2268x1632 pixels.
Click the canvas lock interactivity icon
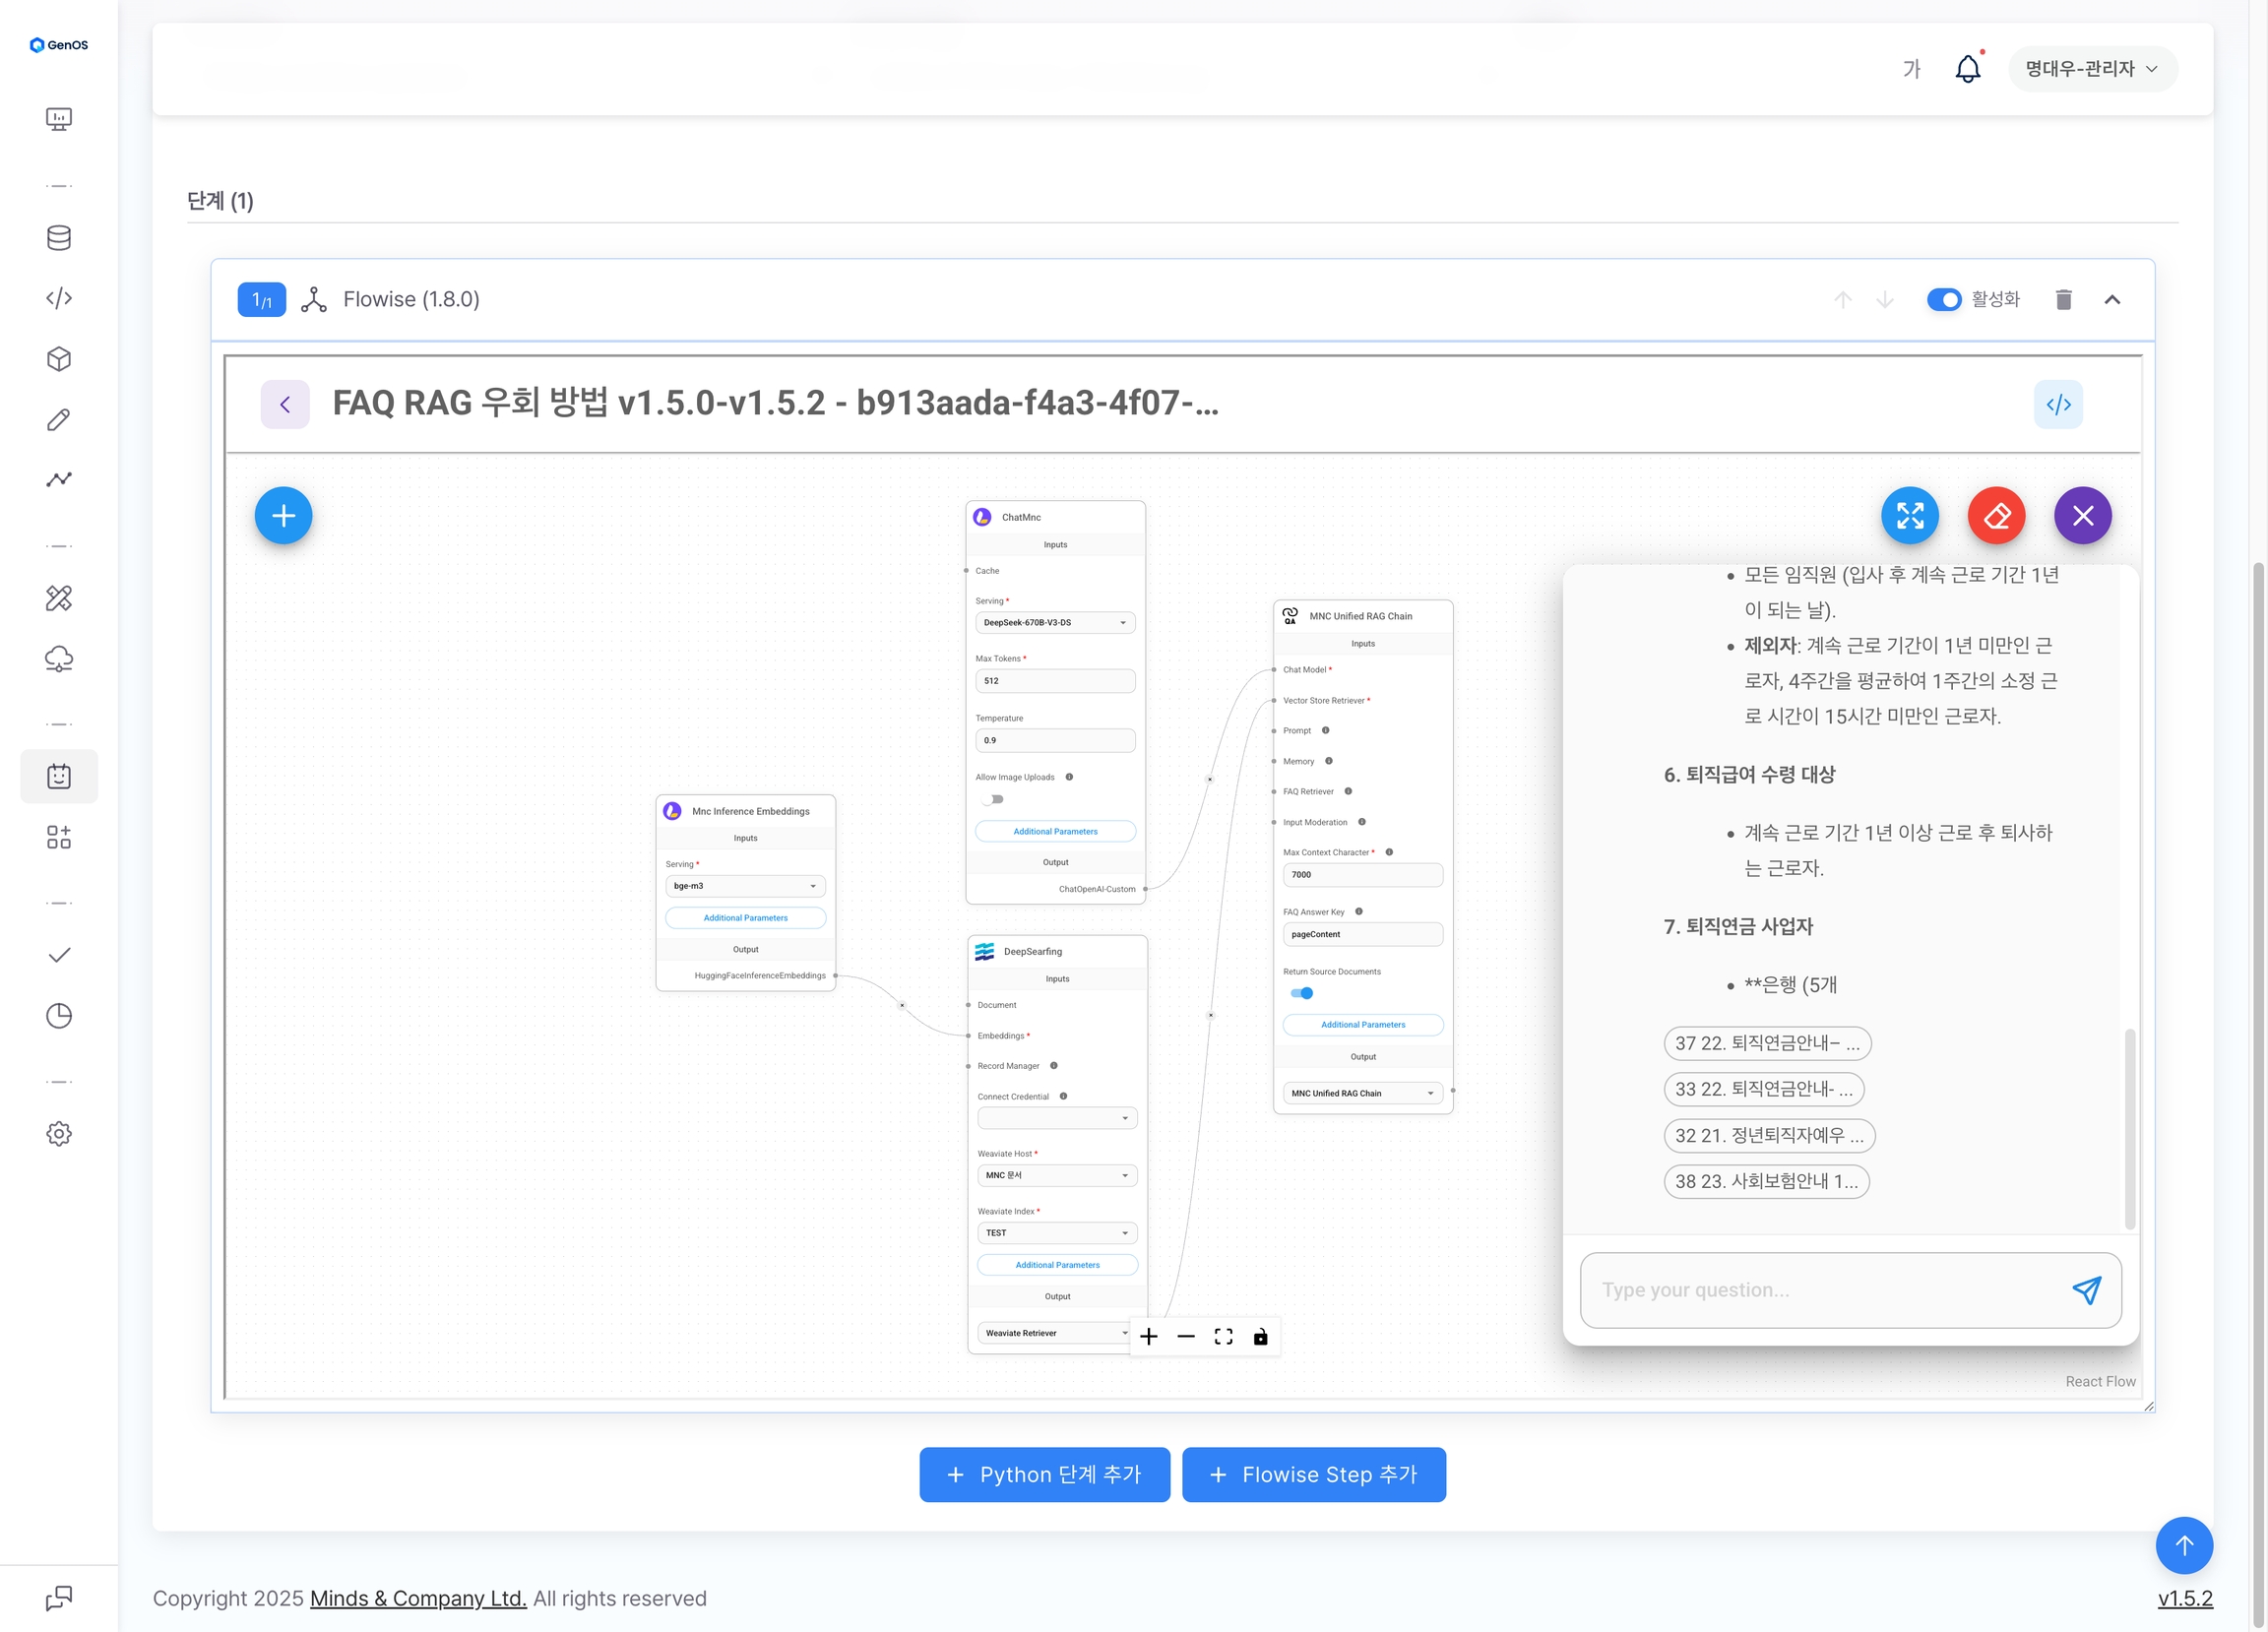pos(1260,1337)
